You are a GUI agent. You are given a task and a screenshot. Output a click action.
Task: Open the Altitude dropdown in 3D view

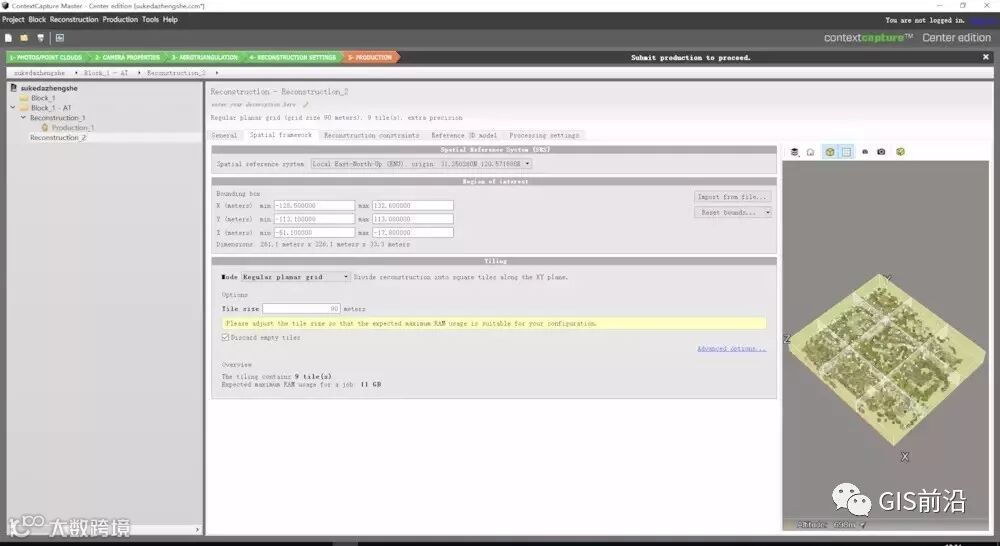click(x=863, y=525)
